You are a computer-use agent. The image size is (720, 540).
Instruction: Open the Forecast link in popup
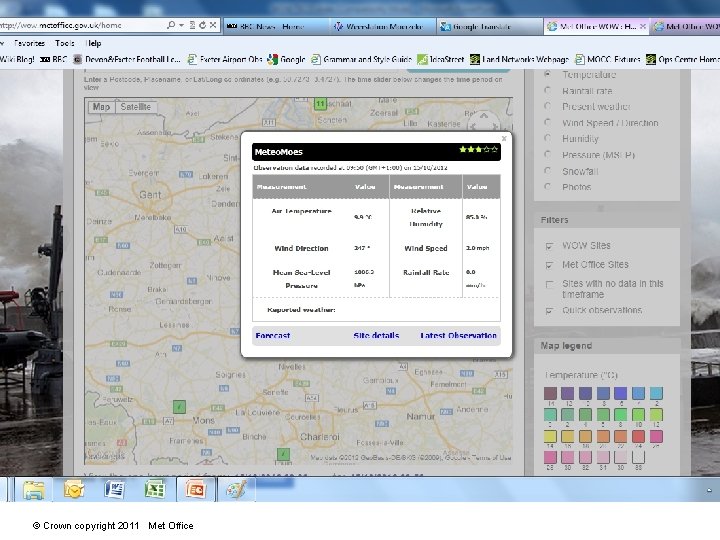272,336
